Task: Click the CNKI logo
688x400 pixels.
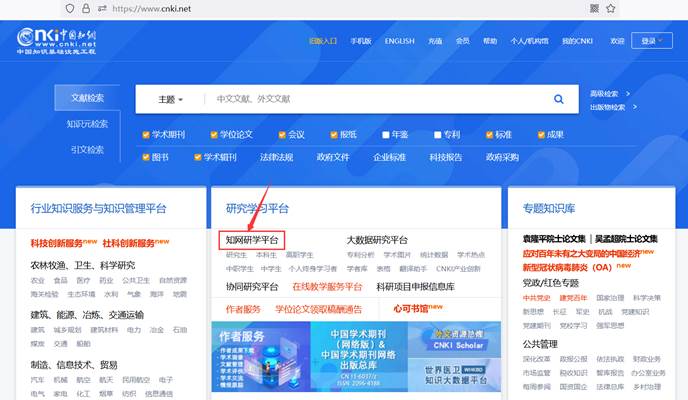Action: [x=56, y=41]
